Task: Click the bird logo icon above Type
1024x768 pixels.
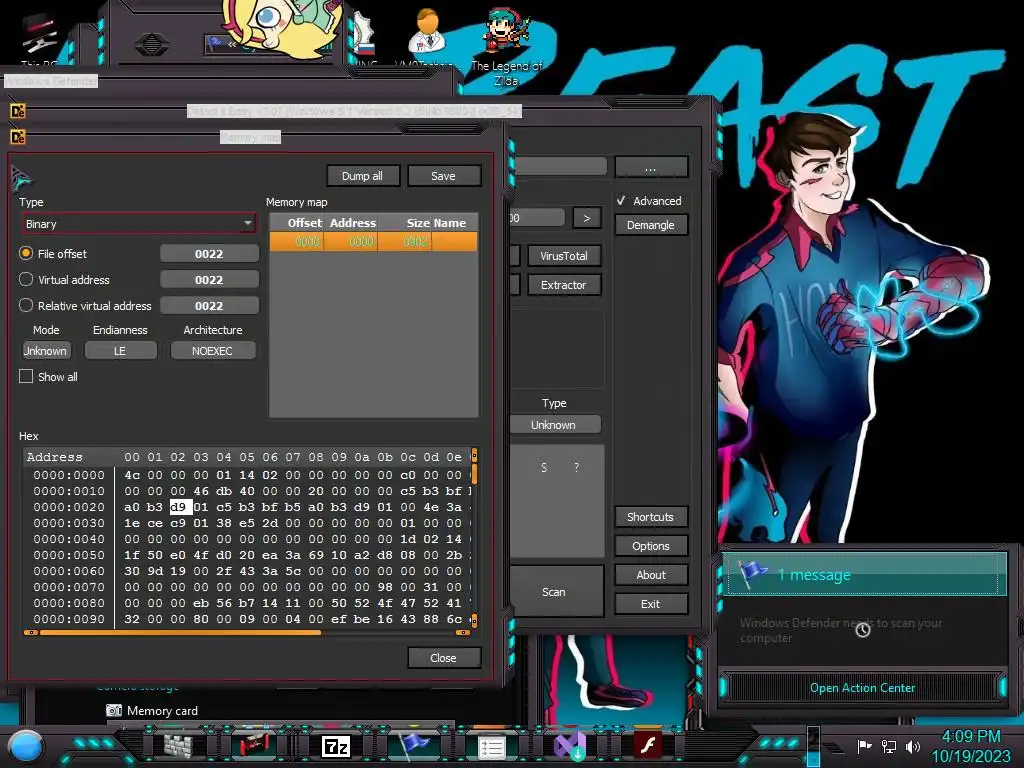Action: click(20, 178)
